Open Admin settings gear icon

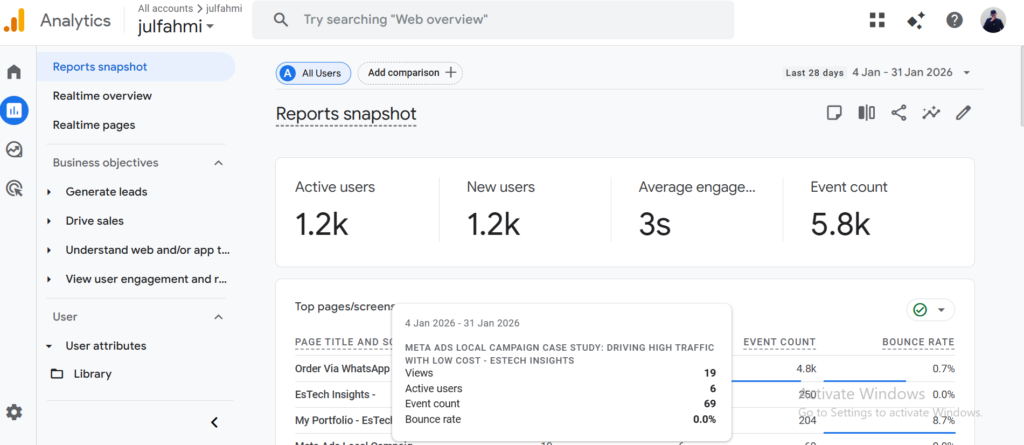(14, 412)
